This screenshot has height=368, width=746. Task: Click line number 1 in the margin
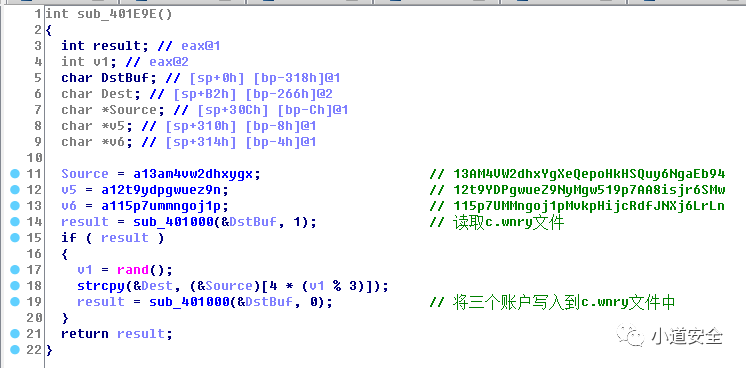[x=38, y=14]
